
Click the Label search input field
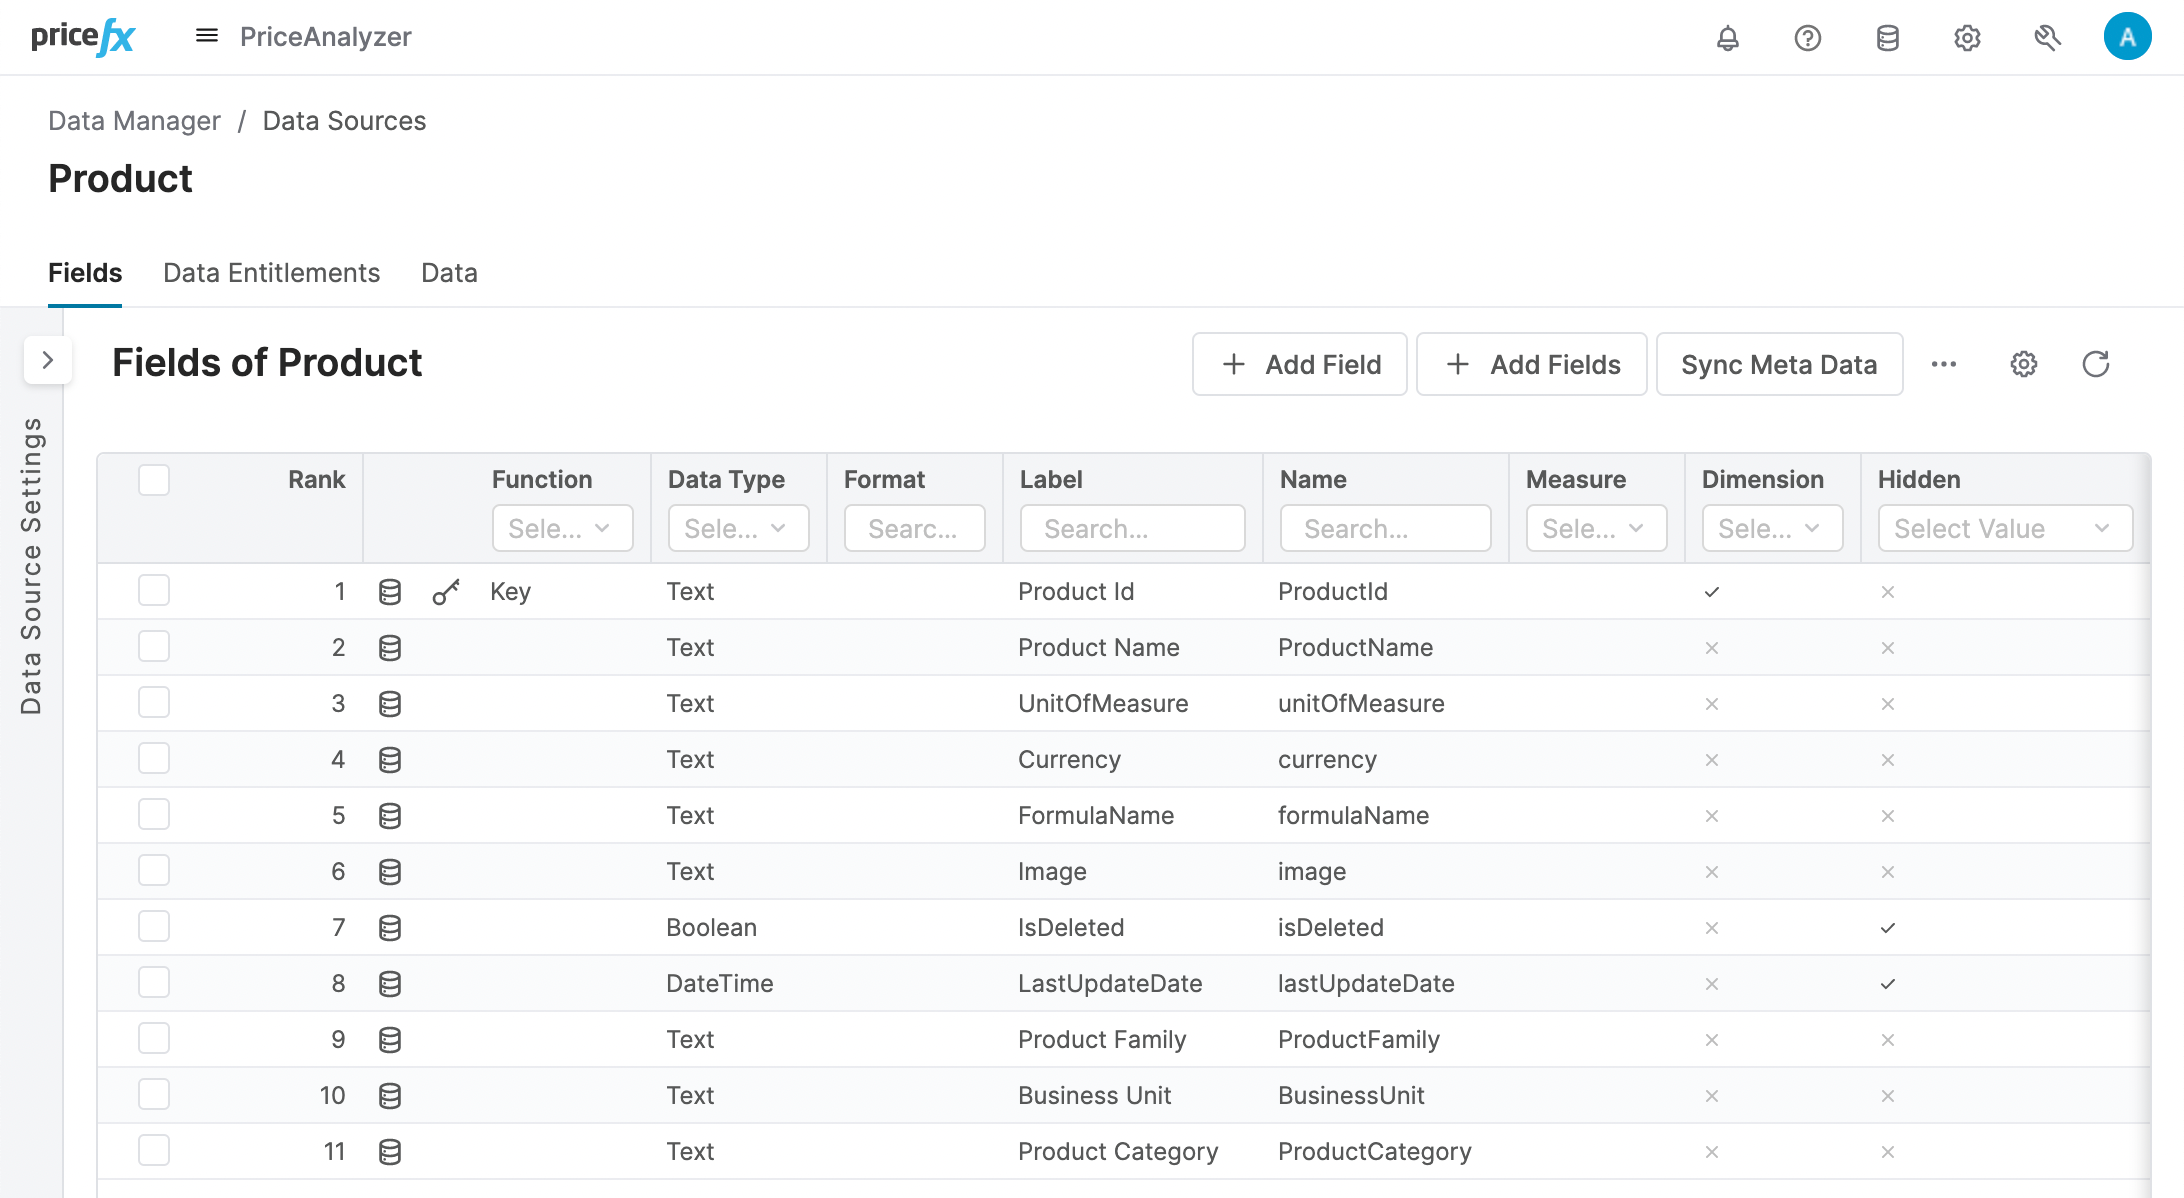(x=1132, y=528)
